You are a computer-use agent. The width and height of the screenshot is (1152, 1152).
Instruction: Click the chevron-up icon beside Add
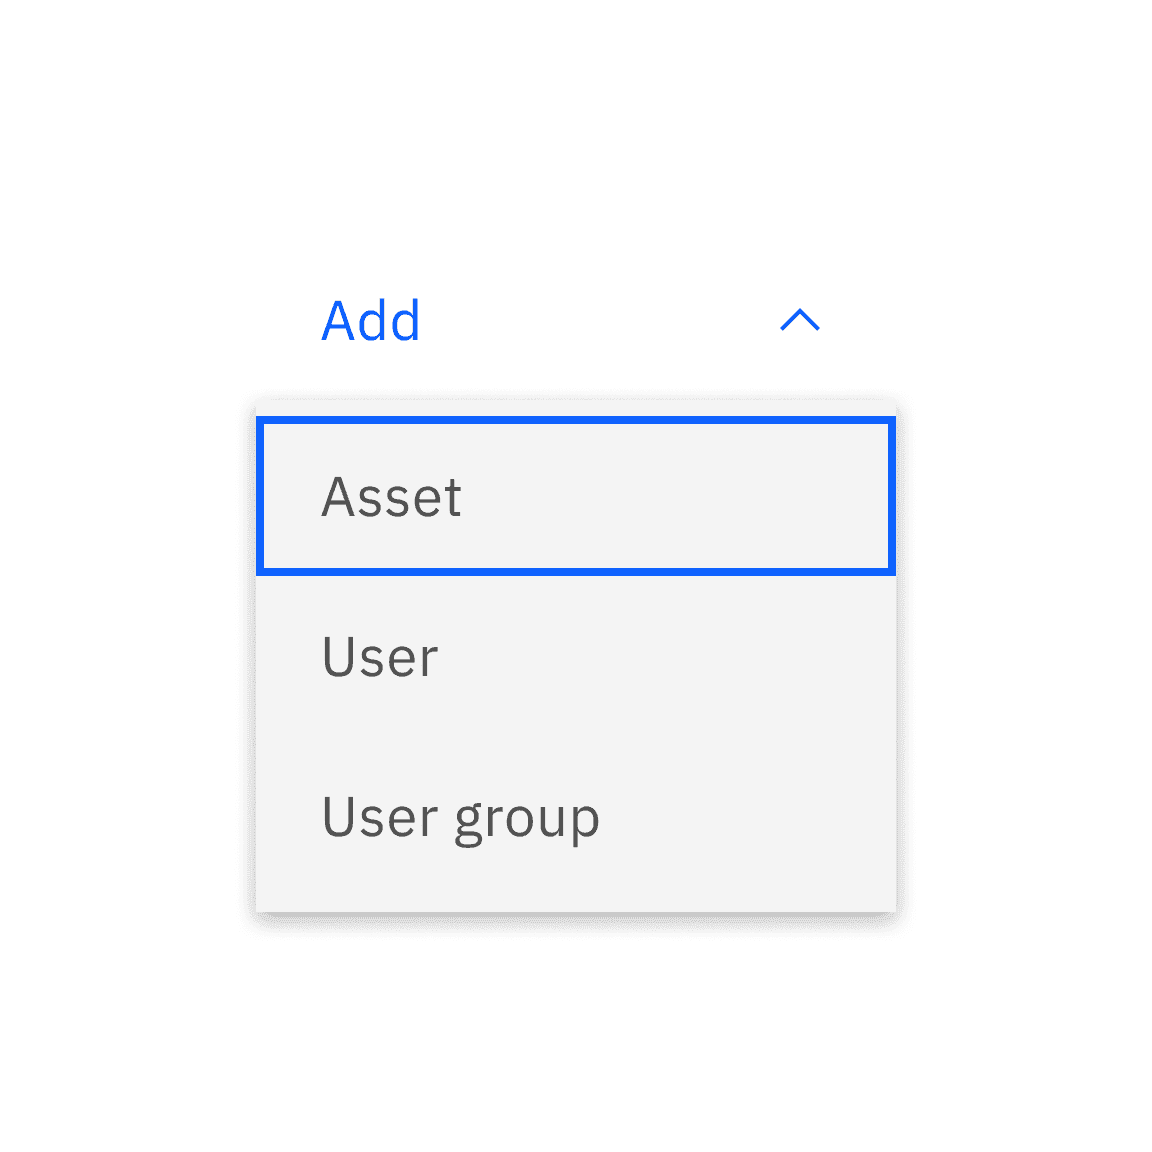[x=800, y=320]
